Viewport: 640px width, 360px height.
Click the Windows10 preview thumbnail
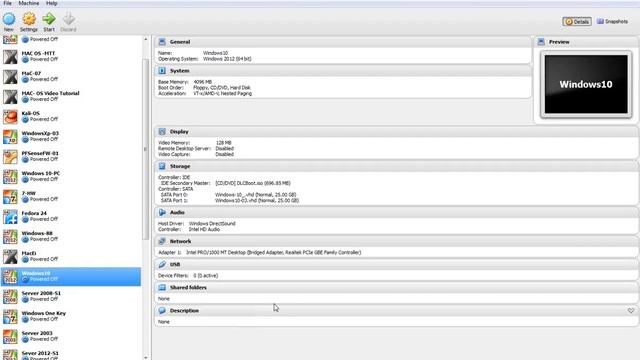(586, 84)
